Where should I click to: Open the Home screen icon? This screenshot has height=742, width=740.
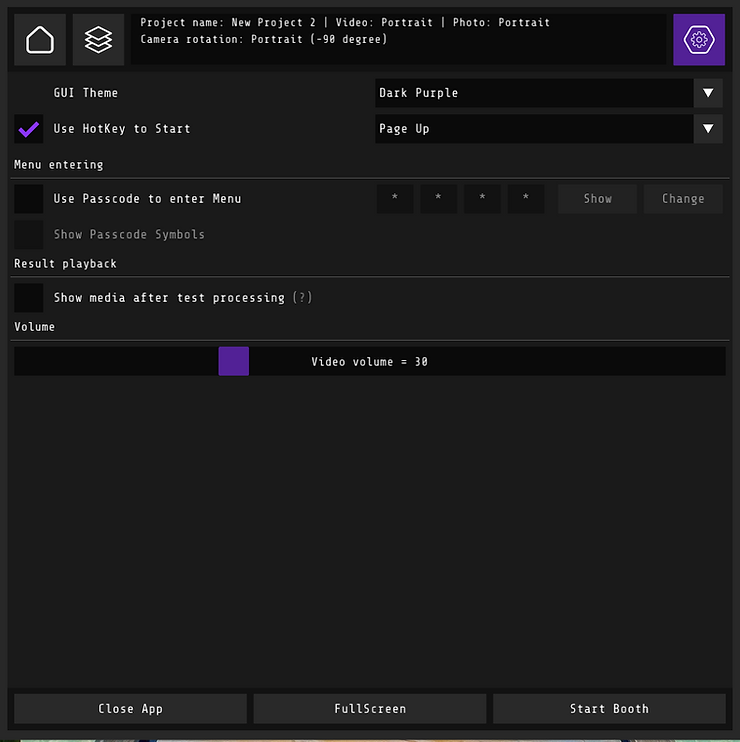pos(40,40)
